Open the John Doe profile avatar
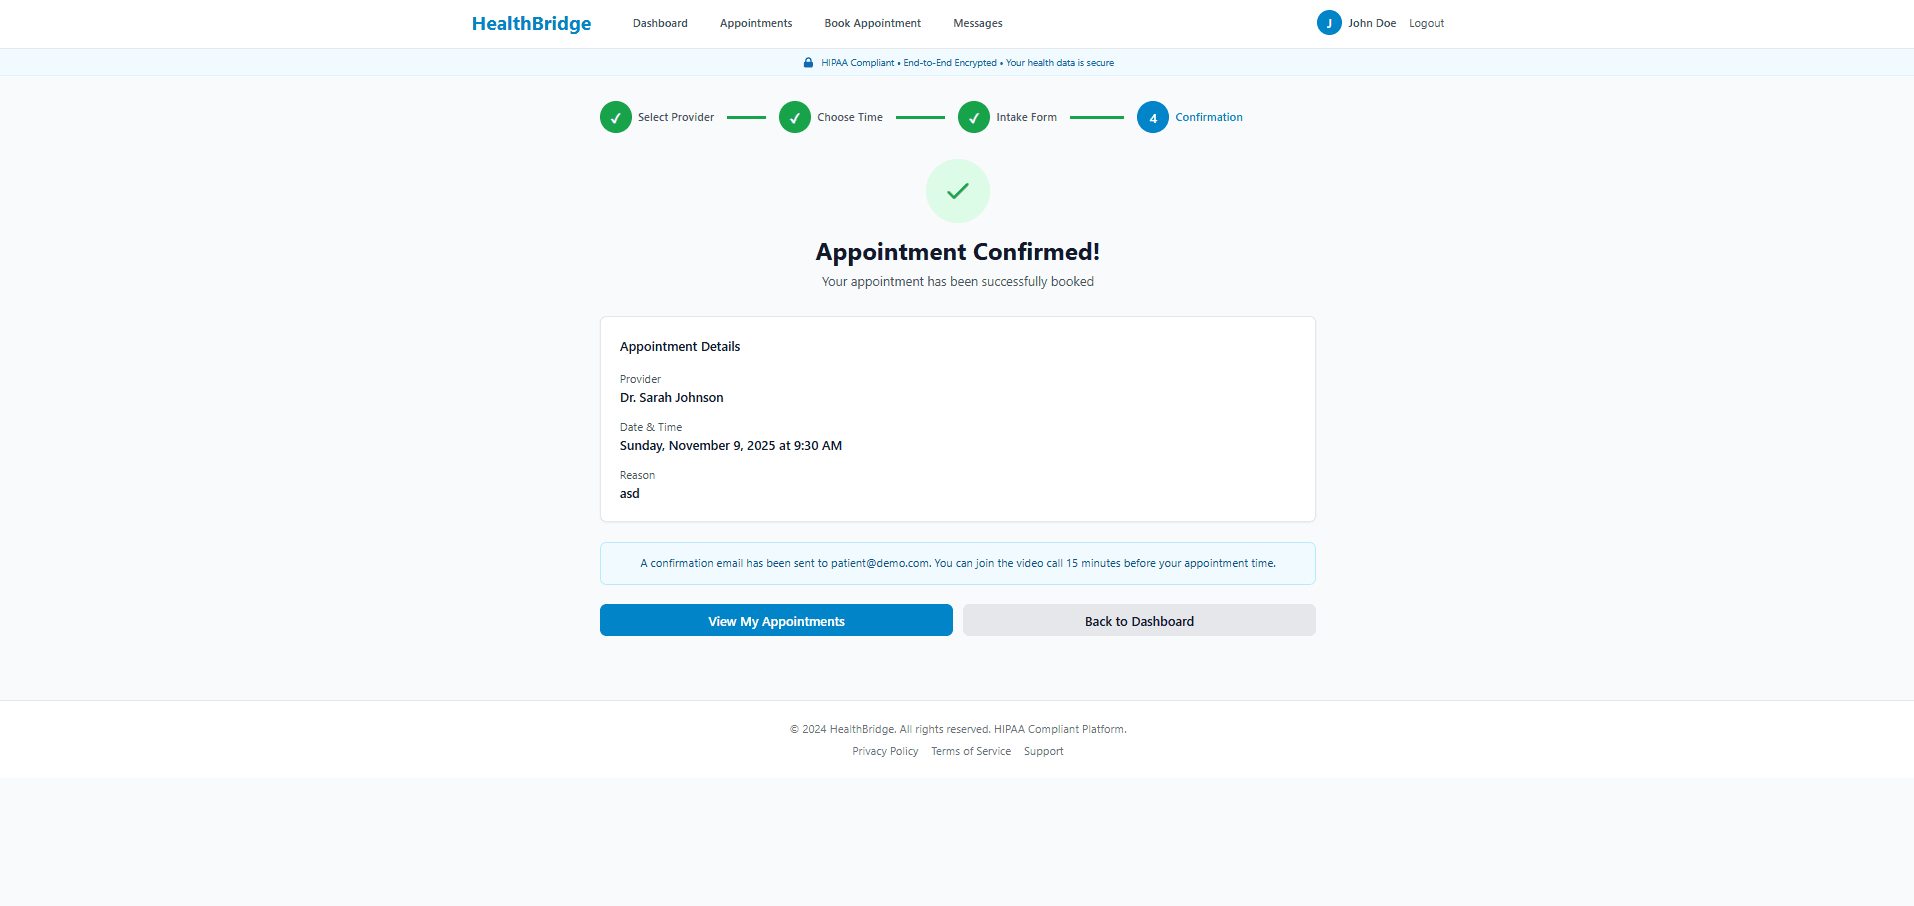 (x=1328, y=22)
